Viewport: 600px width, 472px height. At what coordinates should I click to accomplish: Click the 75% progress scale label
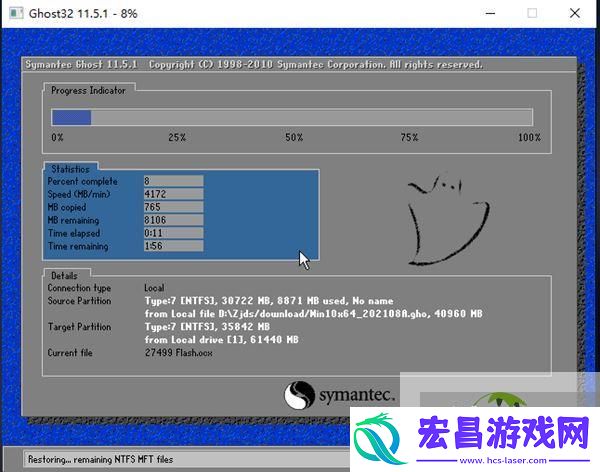tap(409, 137)
